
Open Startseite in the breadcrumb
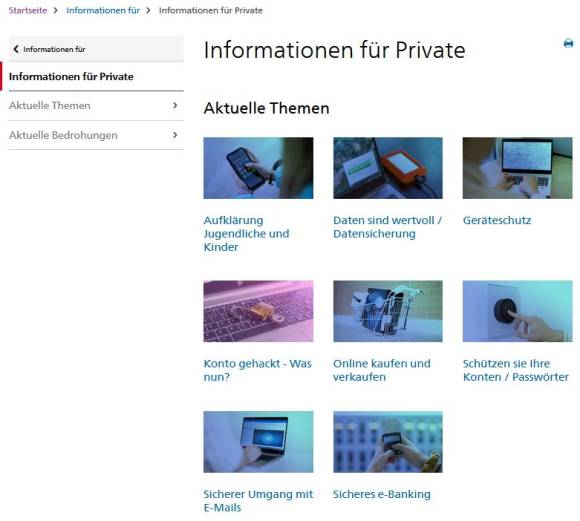[x=28, y=10]
